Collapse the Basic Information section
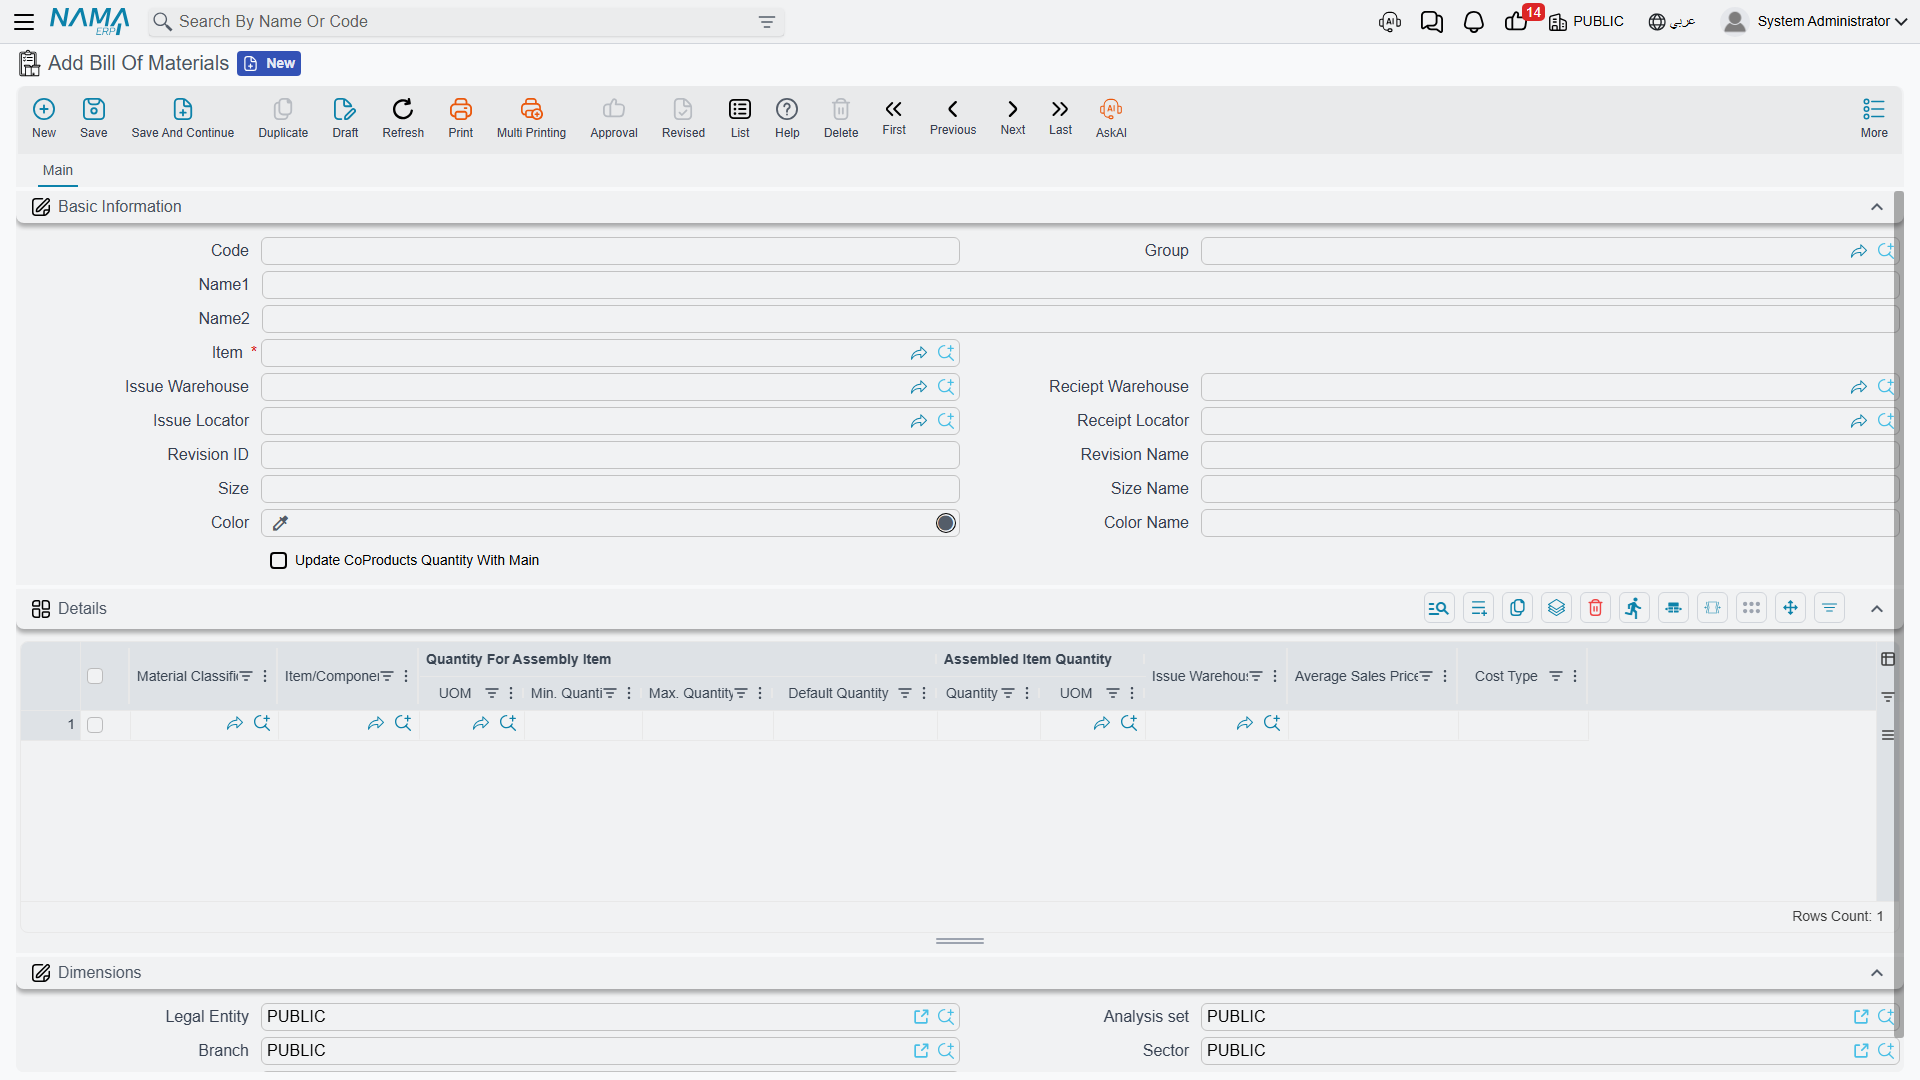 tap(1877, 207)
